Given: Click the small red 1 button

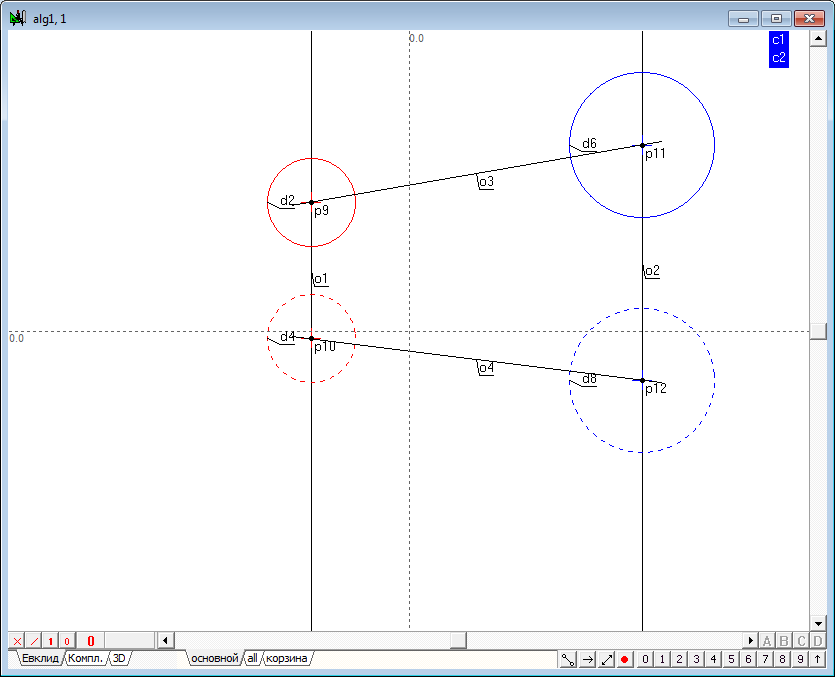Looking at the screenshot, I should [51, 641].
